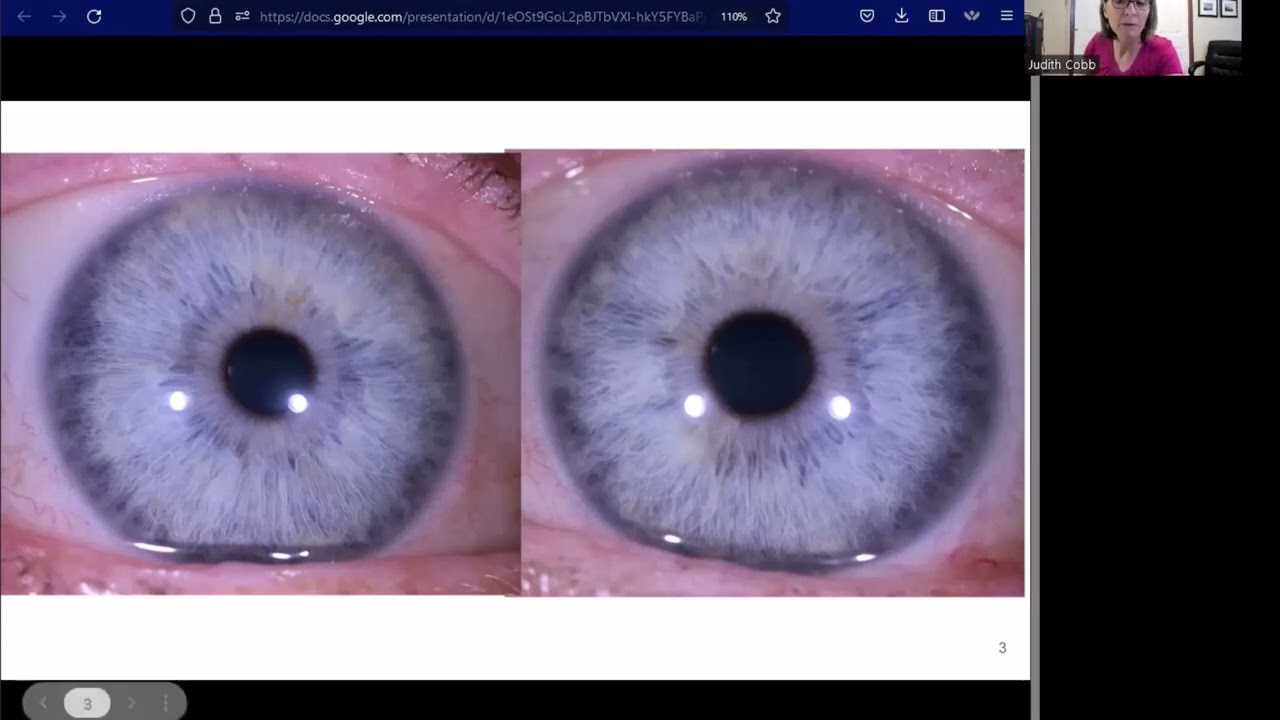This screenshot has height=720, width=1280.
Task: Click the left iris photograph
Action: [x=260, y=374]
